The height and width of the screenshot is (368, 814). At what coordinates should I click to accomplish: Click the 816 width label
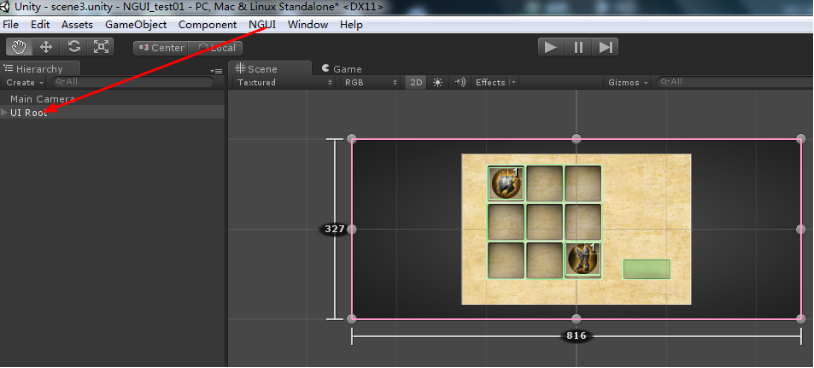576,336
